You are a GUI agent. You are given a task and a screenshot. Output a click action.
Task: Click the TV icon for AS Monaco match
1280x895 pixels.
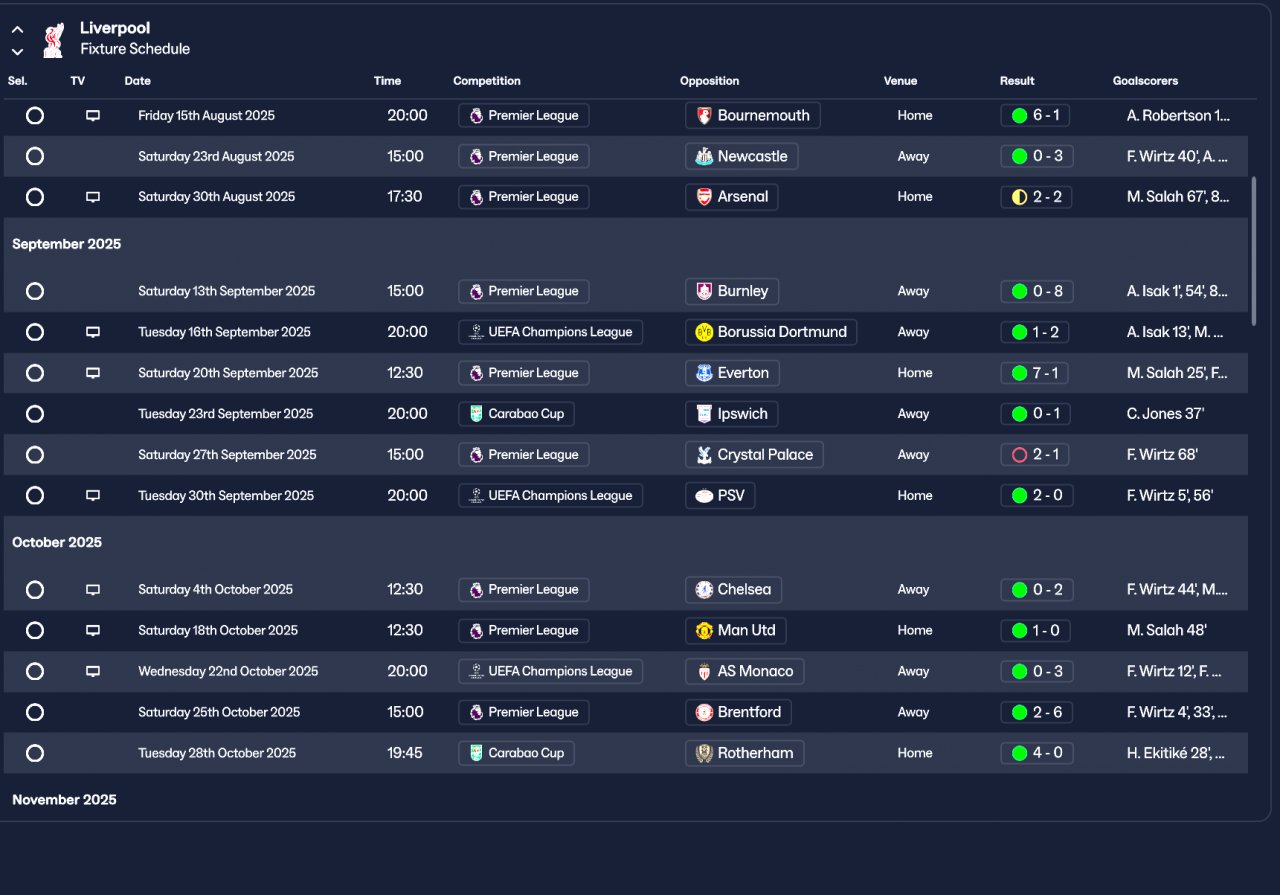(x=93, y=672)
